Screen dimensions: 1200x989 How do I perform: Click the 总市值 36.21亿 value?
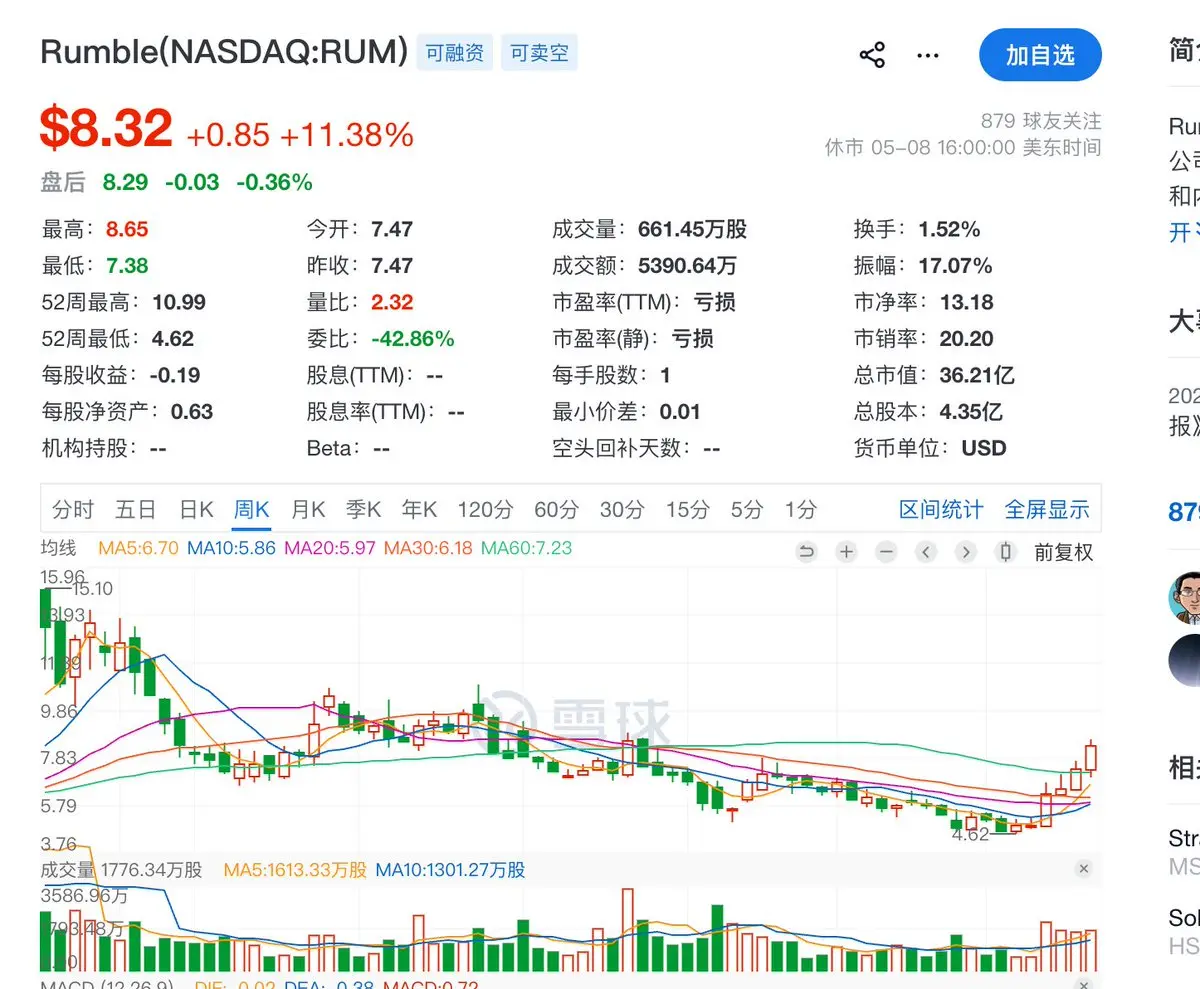(x=977, y=375)
